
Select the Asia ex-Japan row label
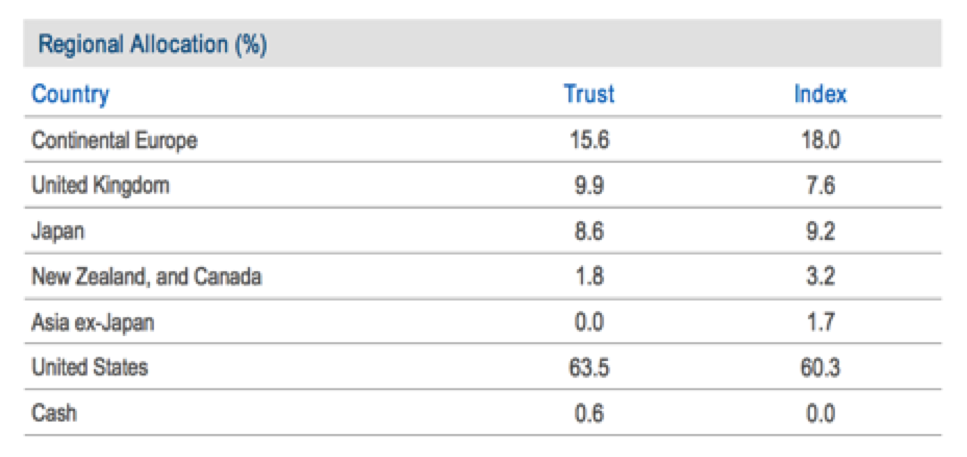pos(93,322)
